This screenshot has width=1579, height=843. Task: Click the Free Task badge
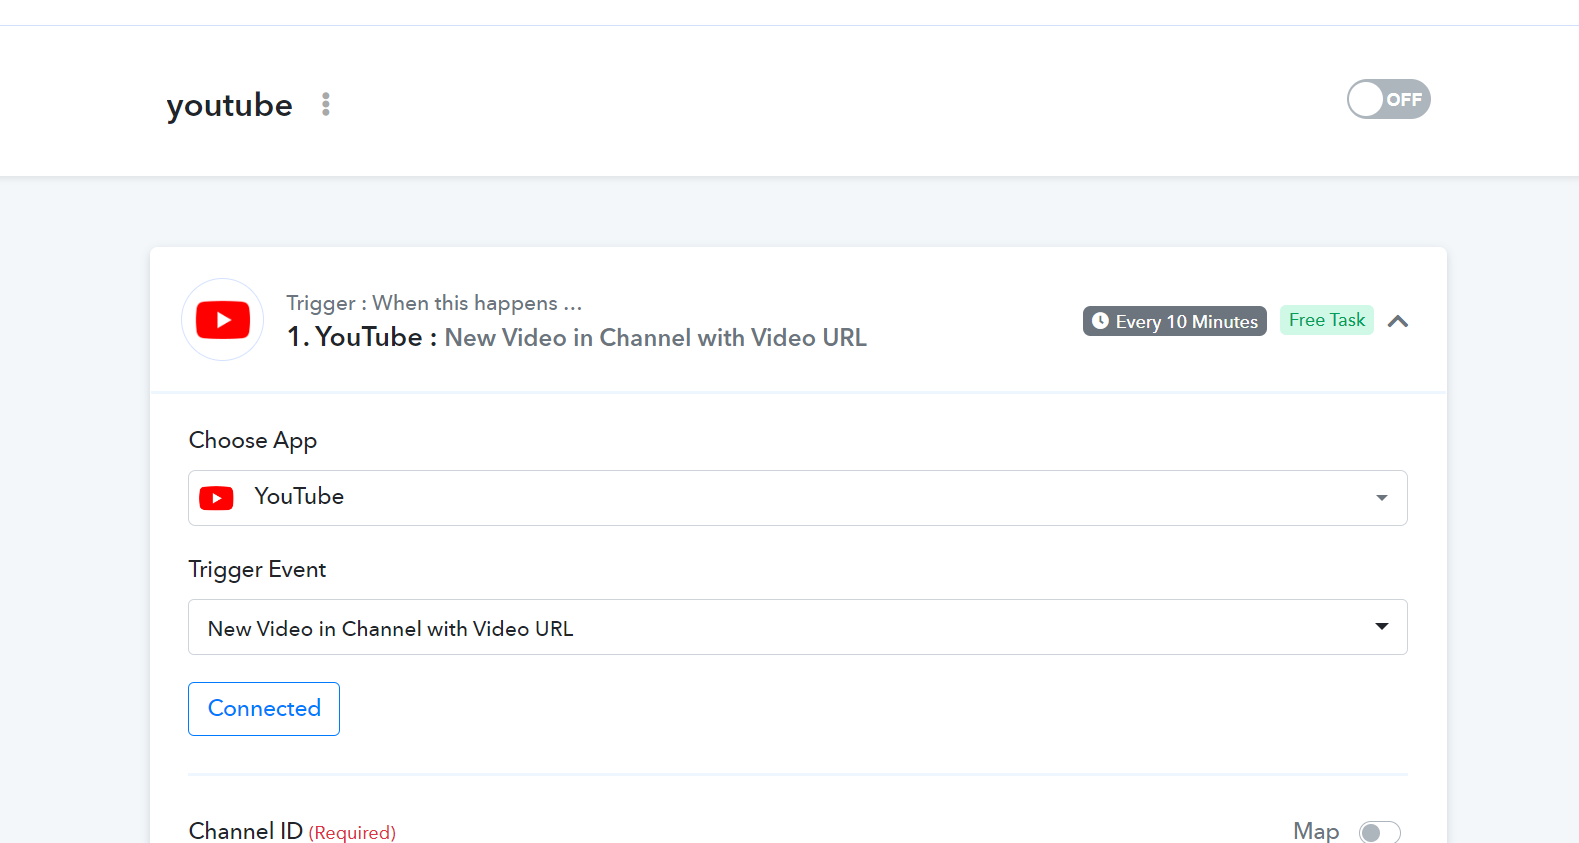[x=1327, y=320]
